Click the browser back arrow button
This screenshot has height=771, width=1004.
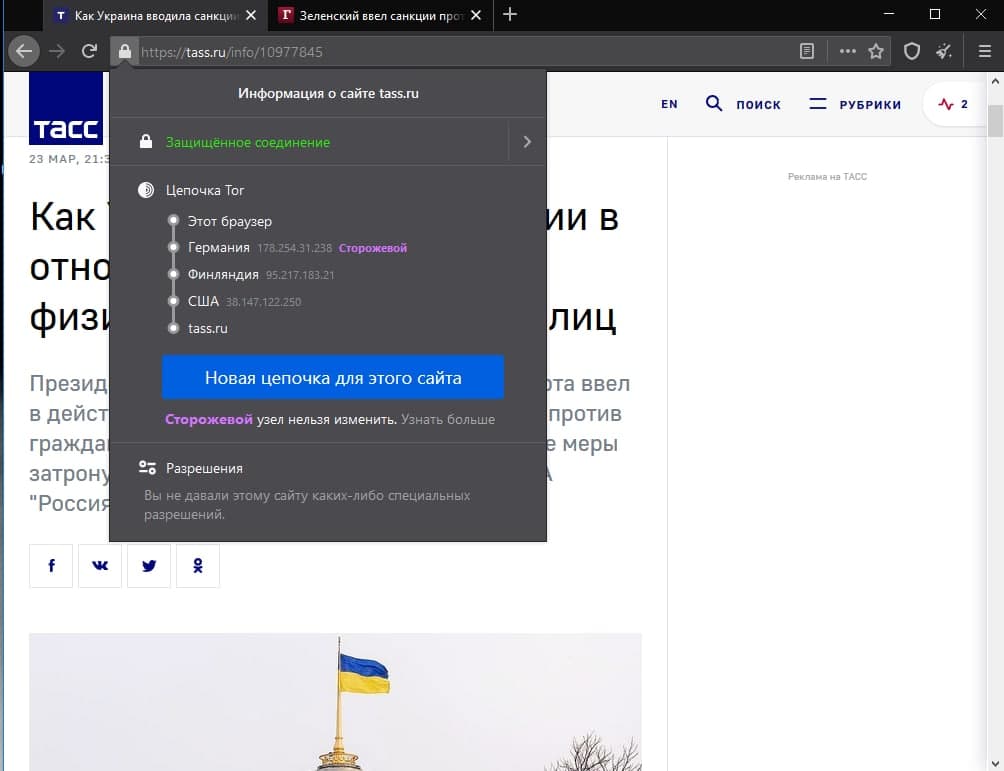coord(24,51)
